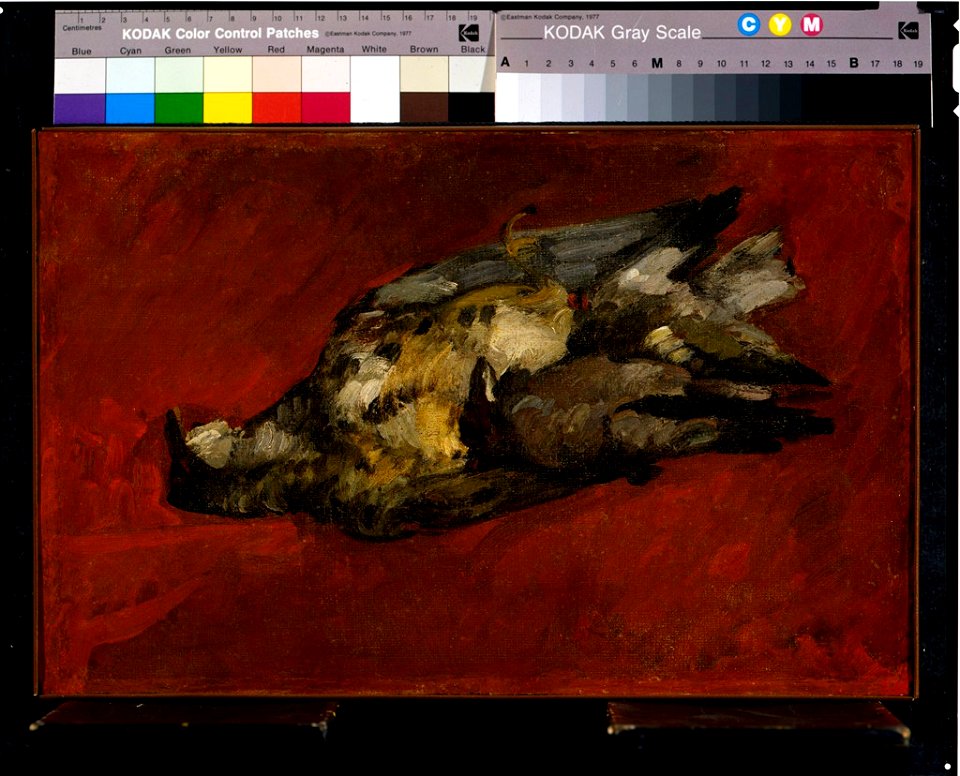The height and width of the screenshot is (776, 960).
Task: Click Kodak logo on Color Control Patches card
Action: (x=468, y=32)
